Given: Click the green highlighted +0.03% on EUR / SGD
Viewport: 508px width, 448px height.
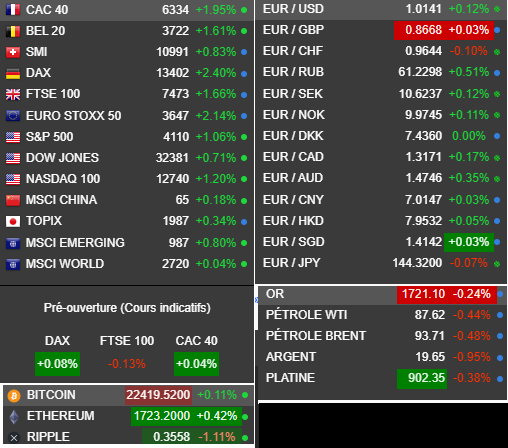Looking at the screenshot, I should (x=469, y=242).
